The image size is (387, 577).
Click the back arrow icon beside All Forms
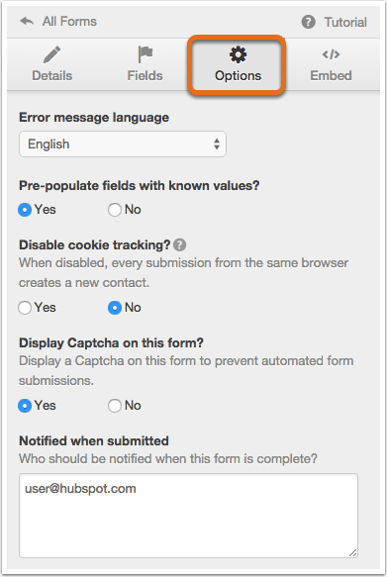tap(27, 21)
